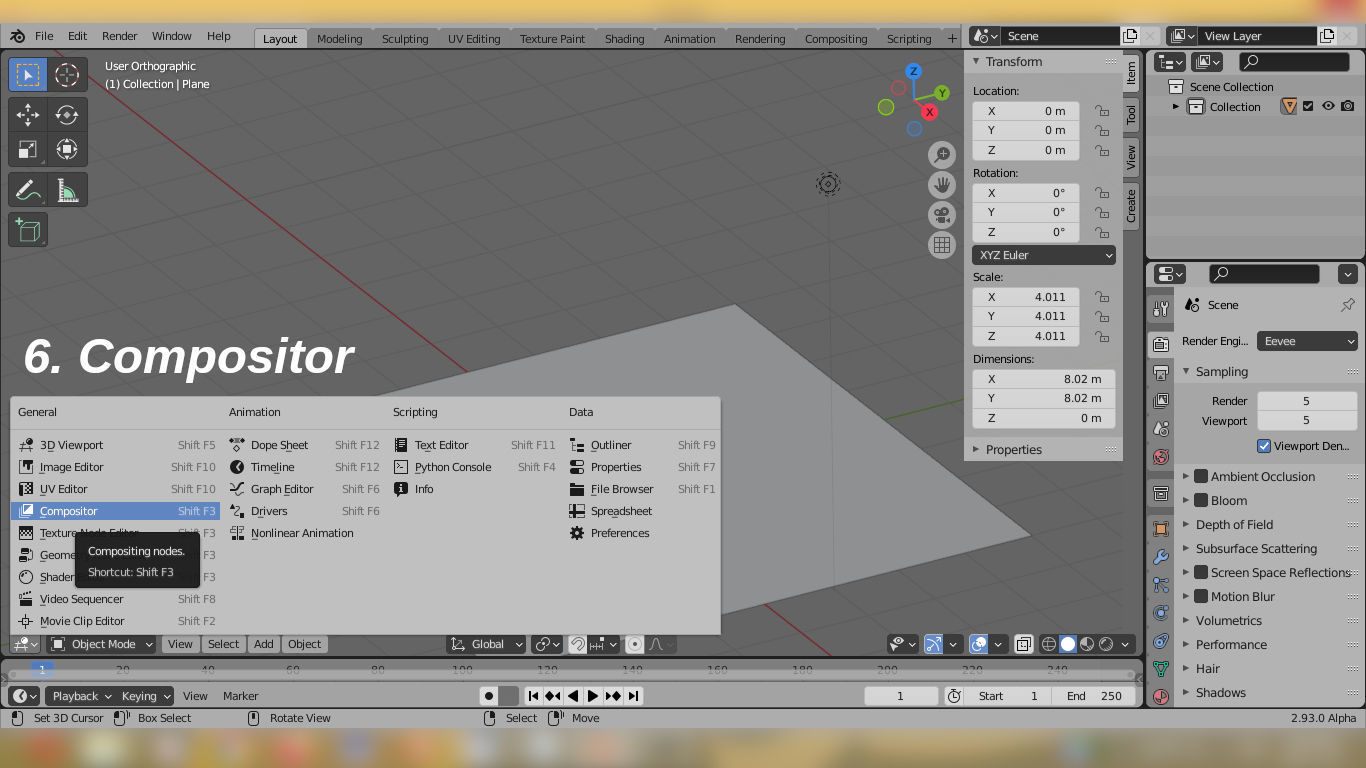Screen dimensions: 1366x768
Task: Toggle Collection exclude checkbox
Action: tap(1308, 106)
